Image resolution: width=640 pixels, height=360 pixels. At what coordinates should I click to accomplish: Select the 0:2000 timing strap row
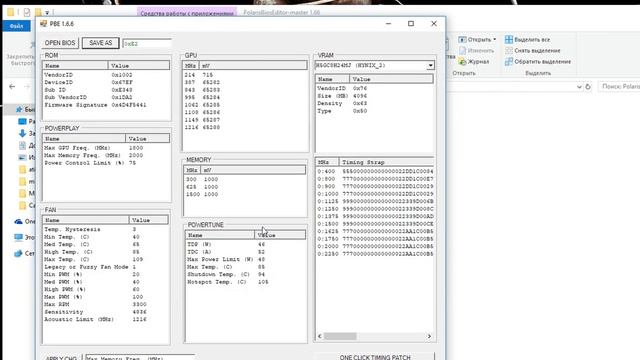click(375, 246)
